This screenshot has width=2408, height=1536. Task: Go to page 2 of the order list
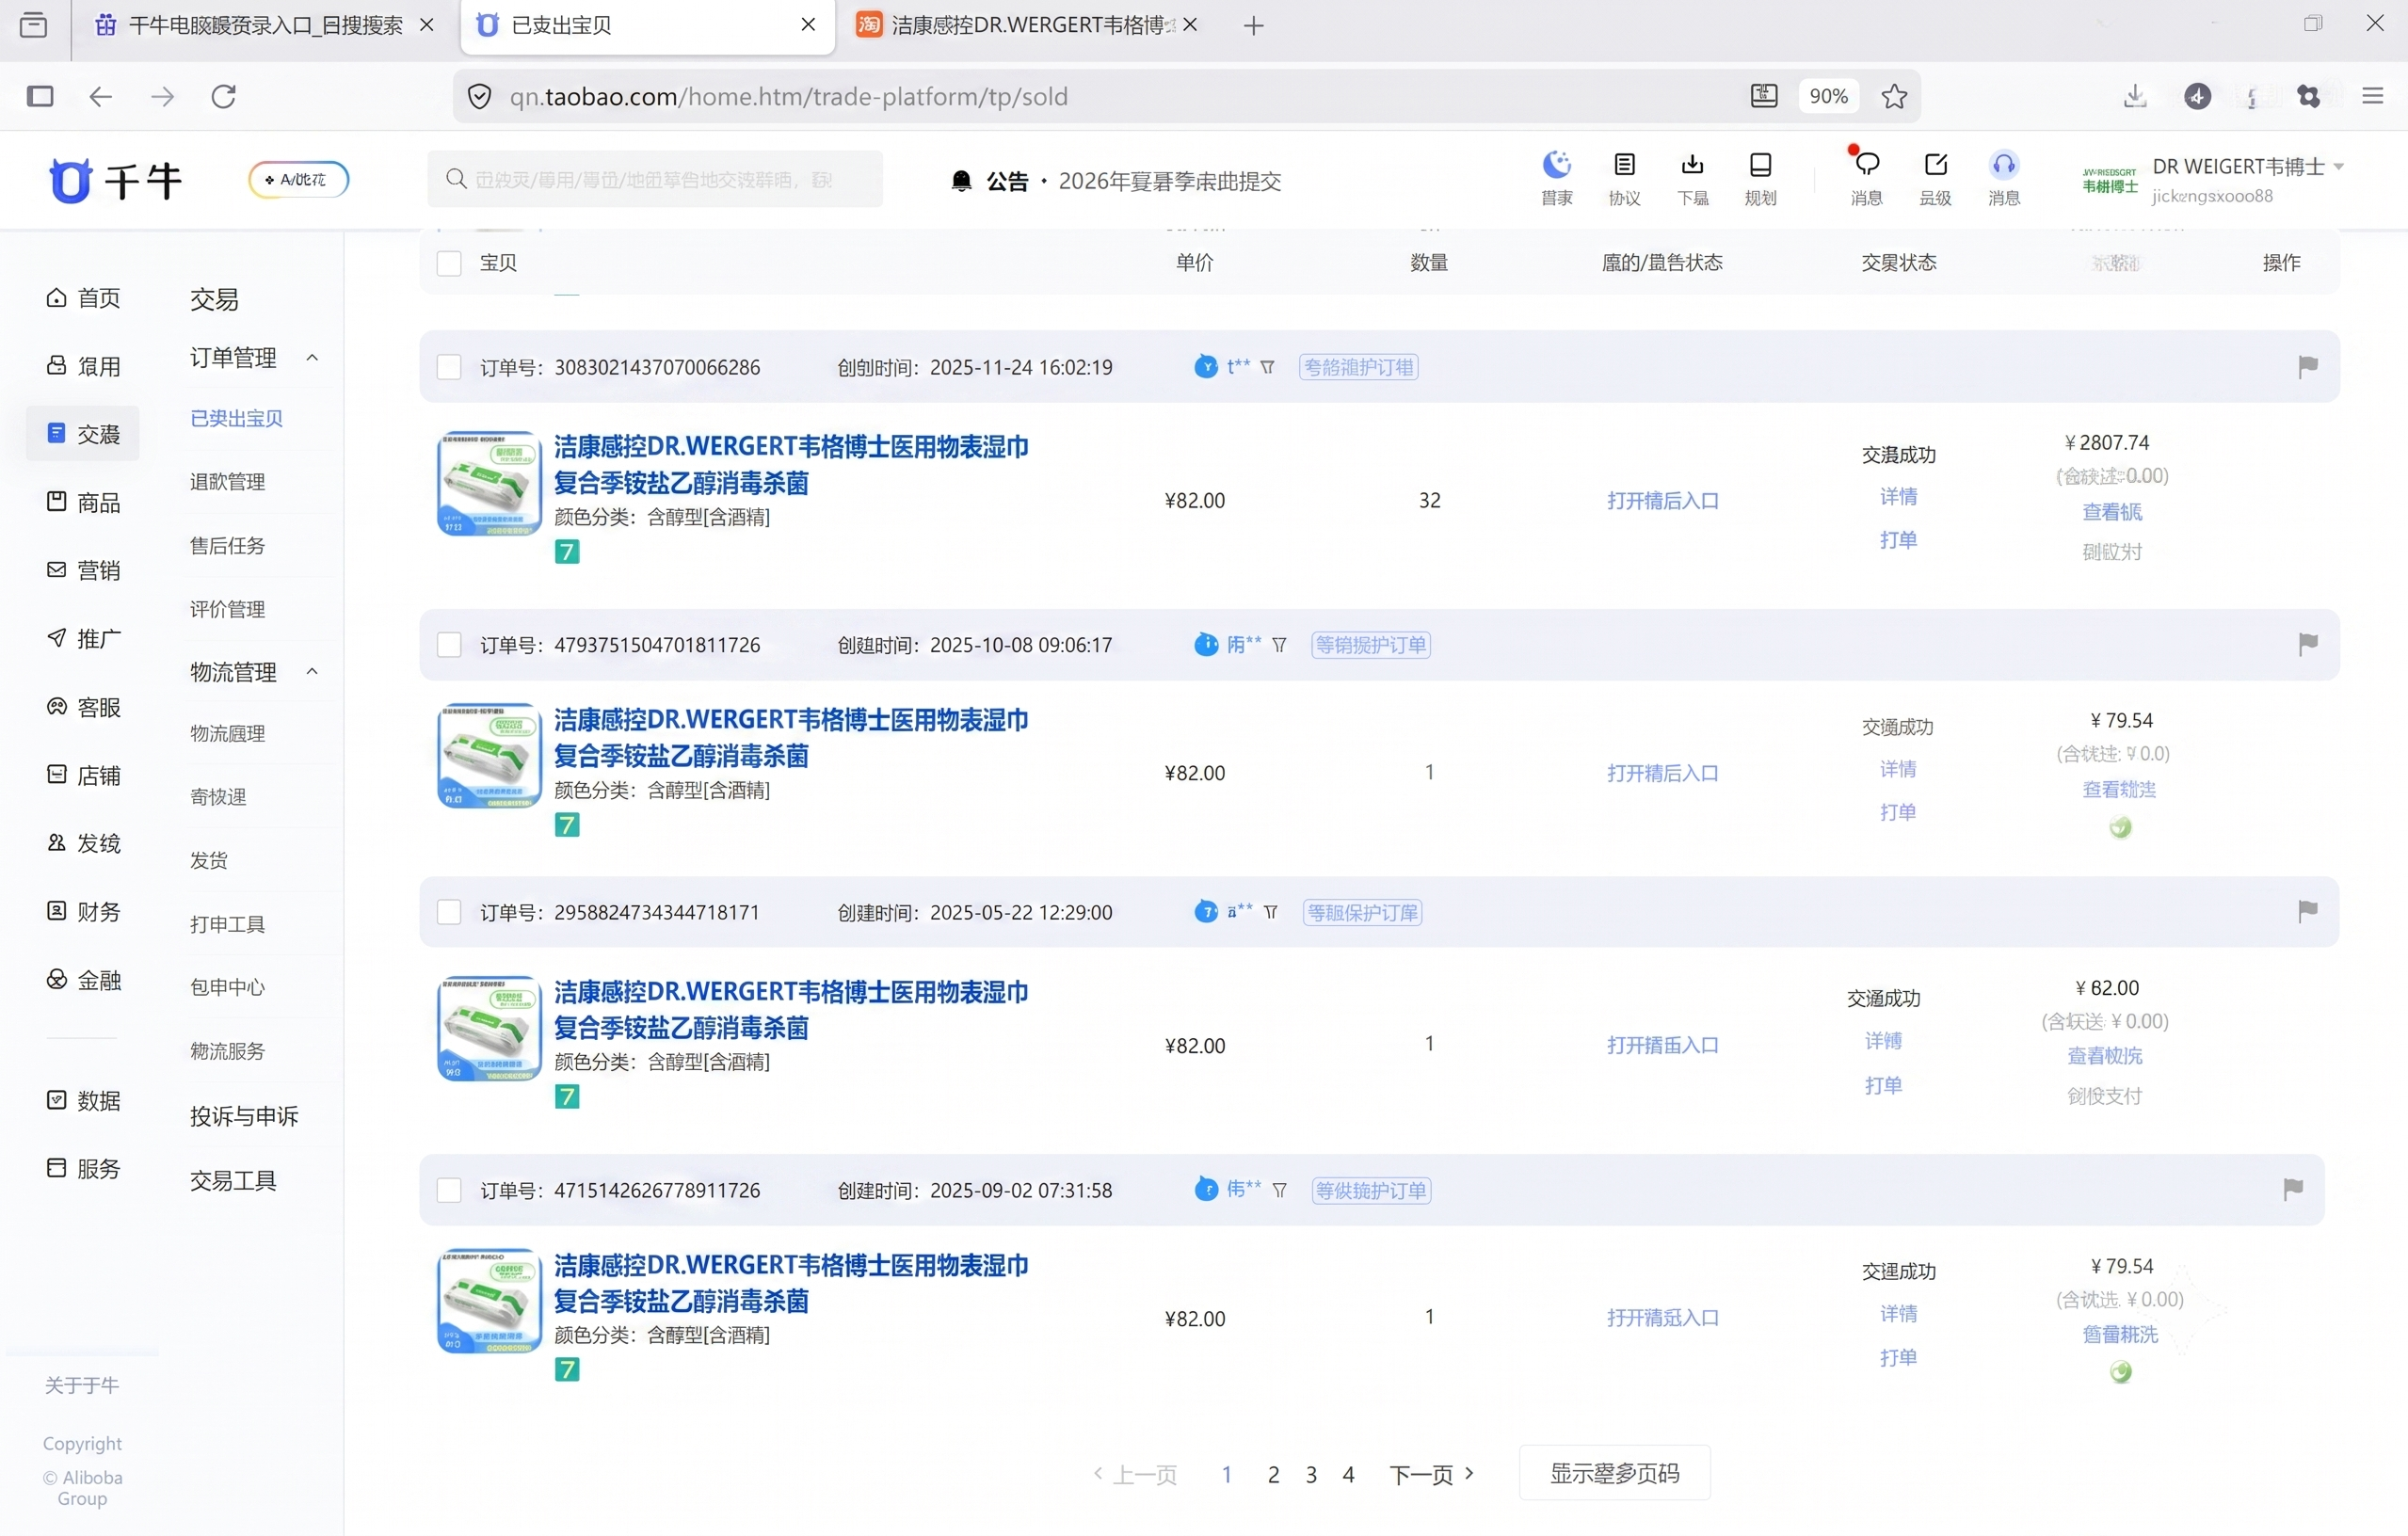pyautogui.click(x=1273, y=1474)
